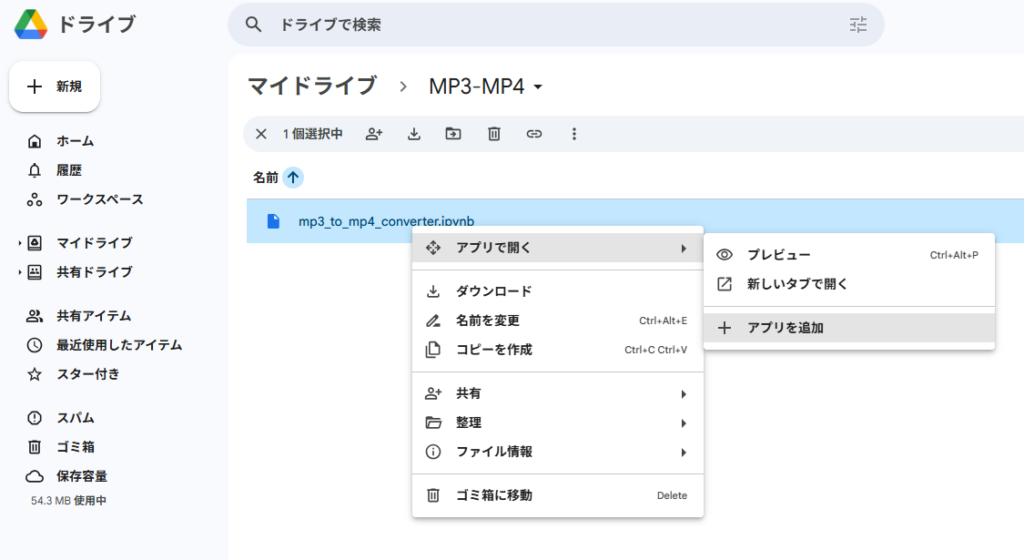This screenshot has width=1024, height=560.
Task: Click the blue file icon for mp3_to_mp4_converter
Action: [274, 221]
